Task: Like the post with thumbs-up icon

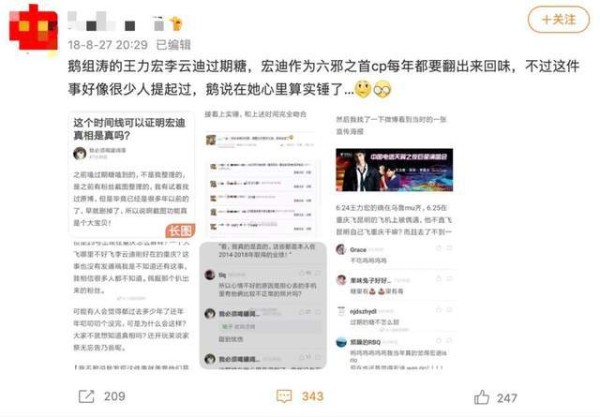Action: (481, 397)
